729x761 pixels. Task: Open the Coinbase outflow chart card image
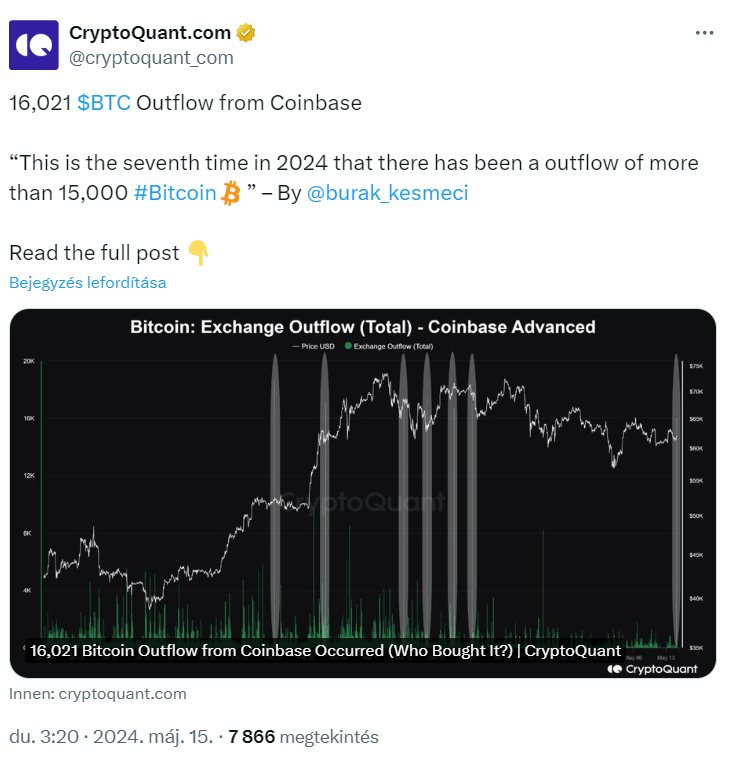363,493
